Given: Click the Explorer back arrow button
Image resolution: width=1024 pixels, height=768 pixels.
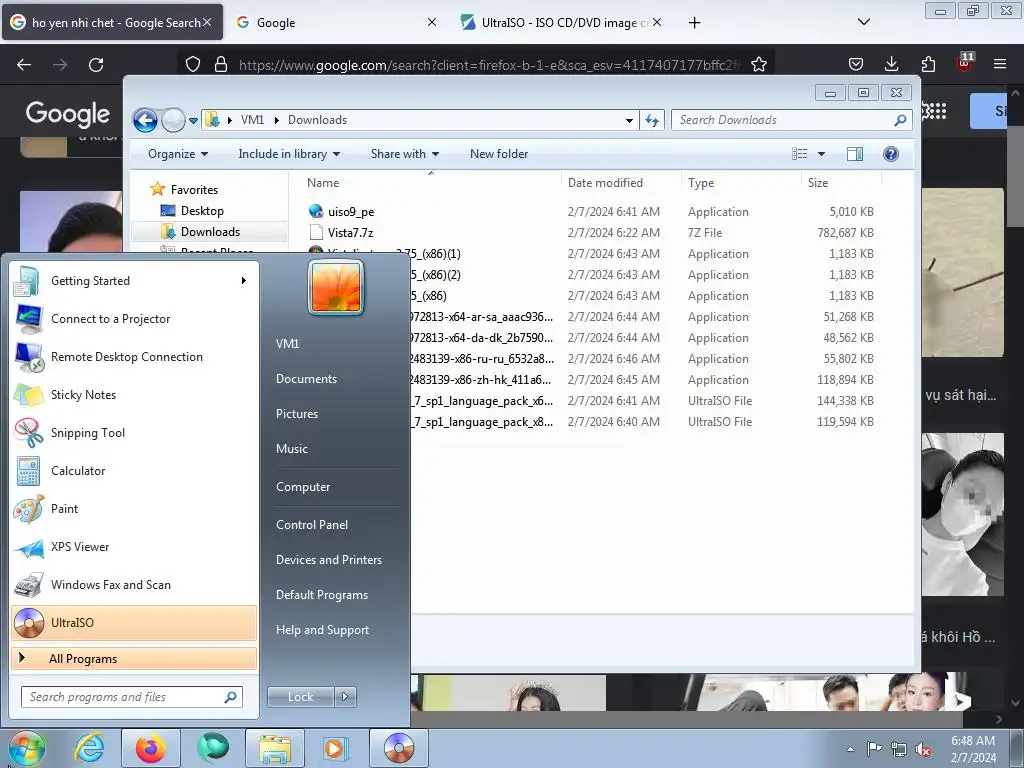Looking at the screenshot, I should tap(145, 120).
